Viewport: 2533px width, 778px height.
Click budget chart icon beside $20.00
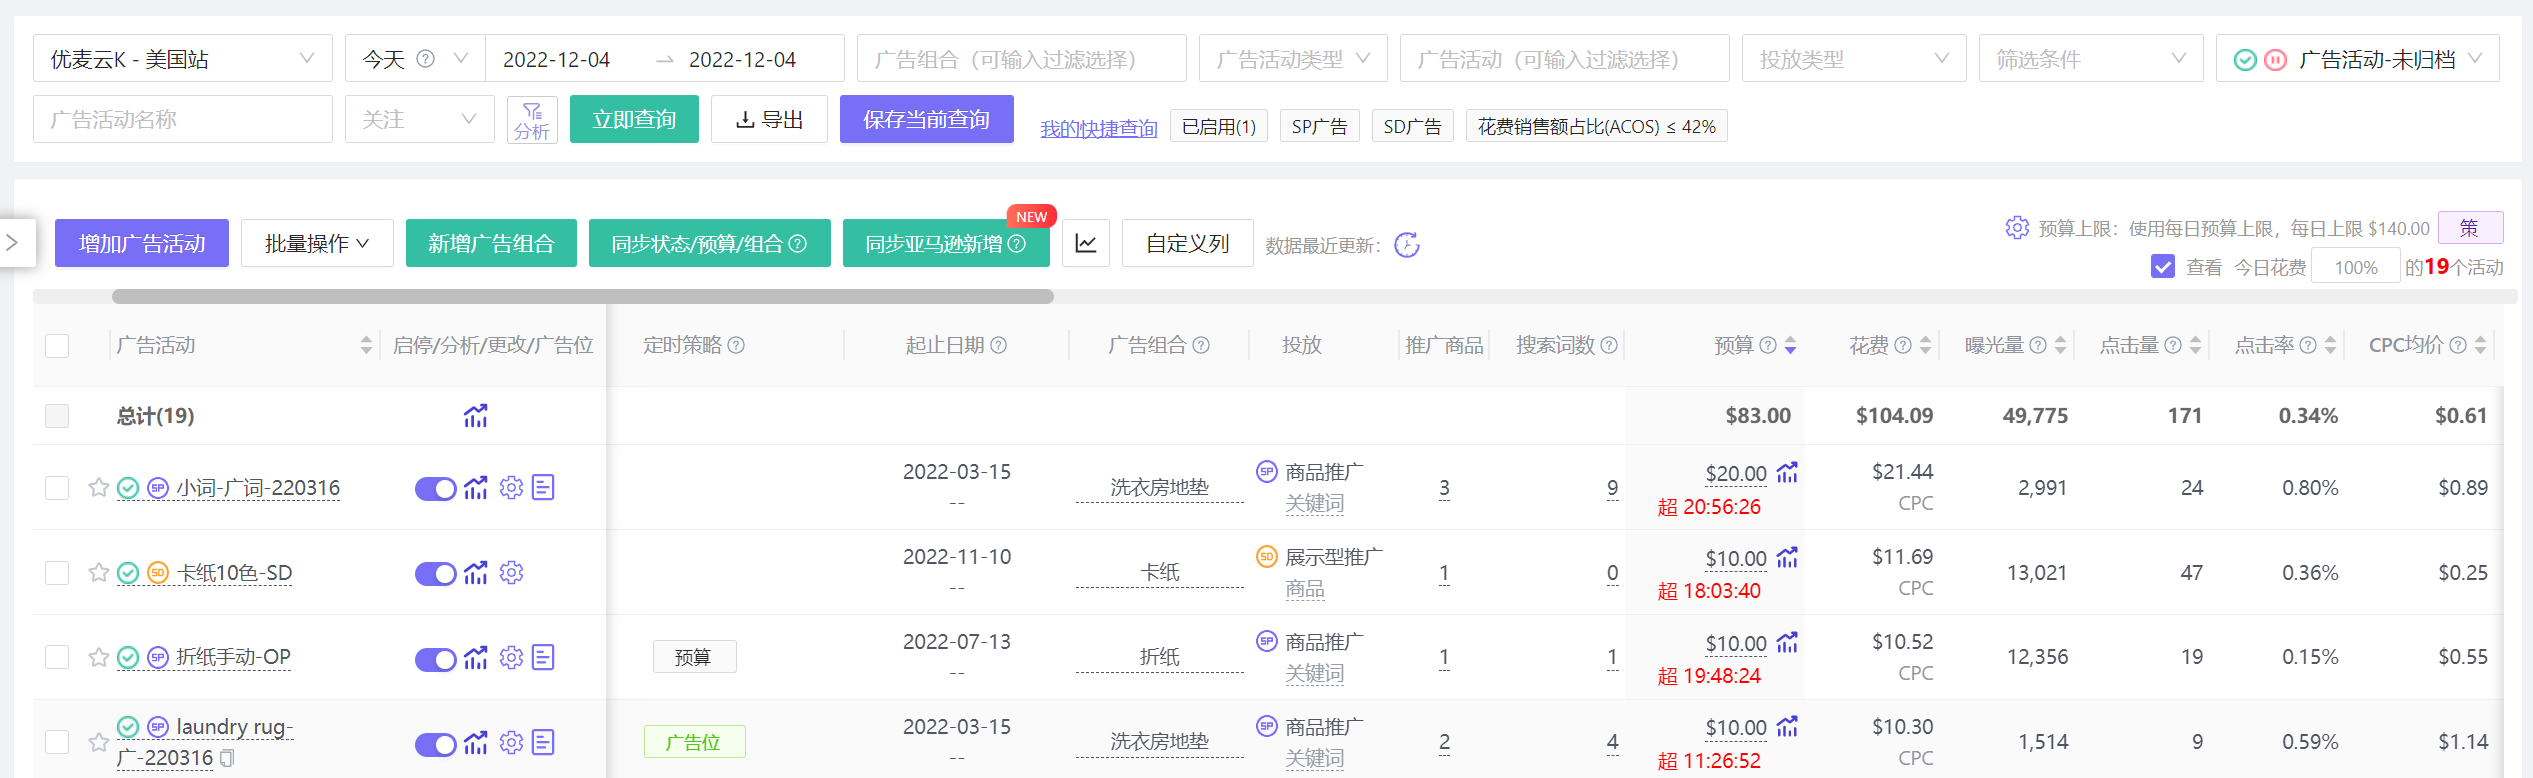[x=1787, y=473]
